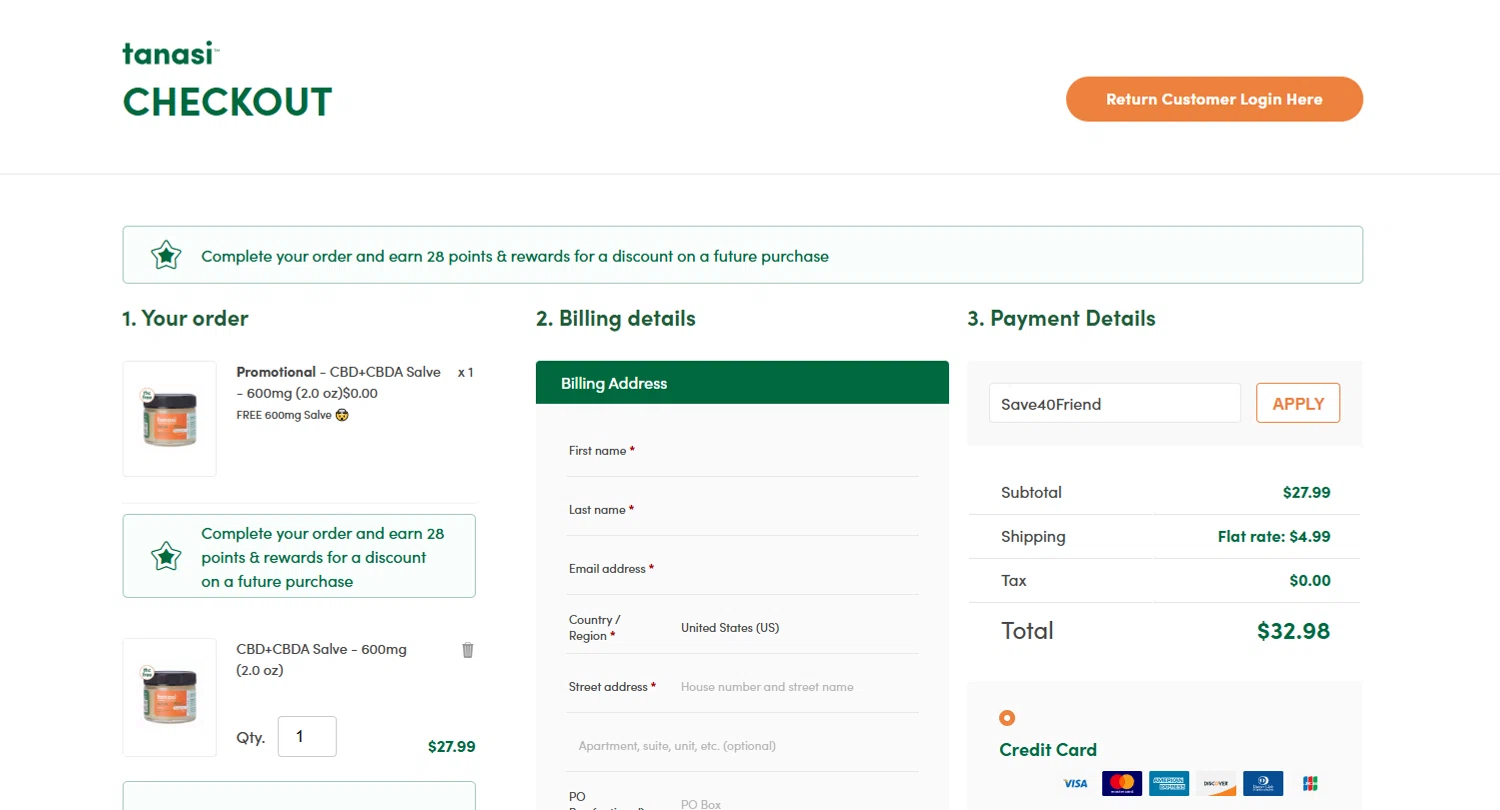Click the CBD+CBDA Salve 600mg thumbnail by Qty

(x=169, y=697)
